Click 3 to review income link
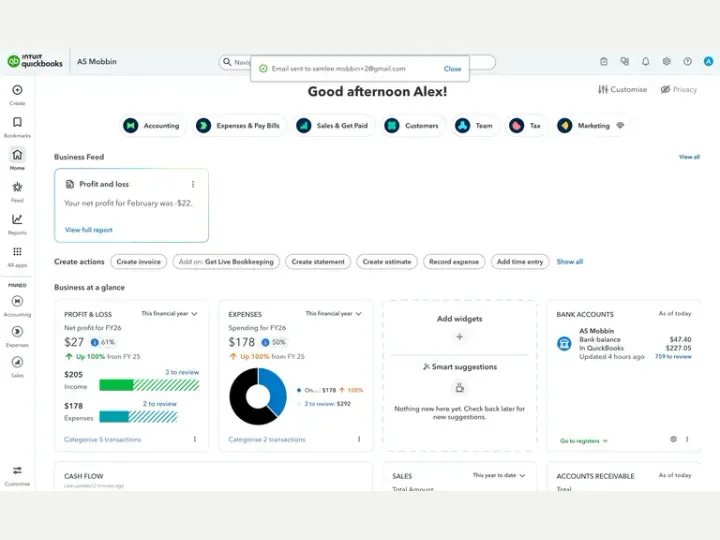The width and height of the screenshot is (720, 540). tap(182, 372)
